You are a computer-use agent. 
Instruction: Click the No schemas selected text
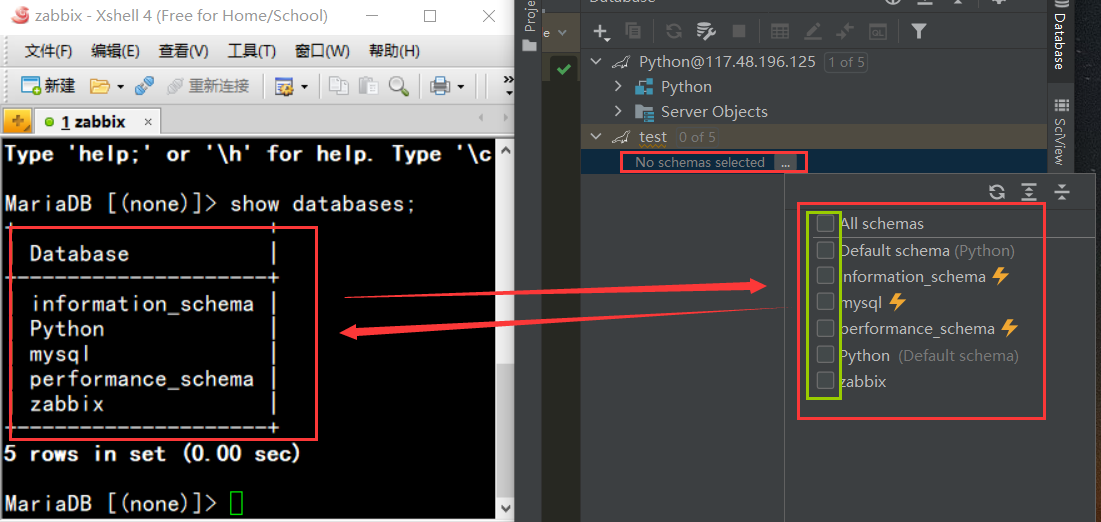(x=699, y=162)
